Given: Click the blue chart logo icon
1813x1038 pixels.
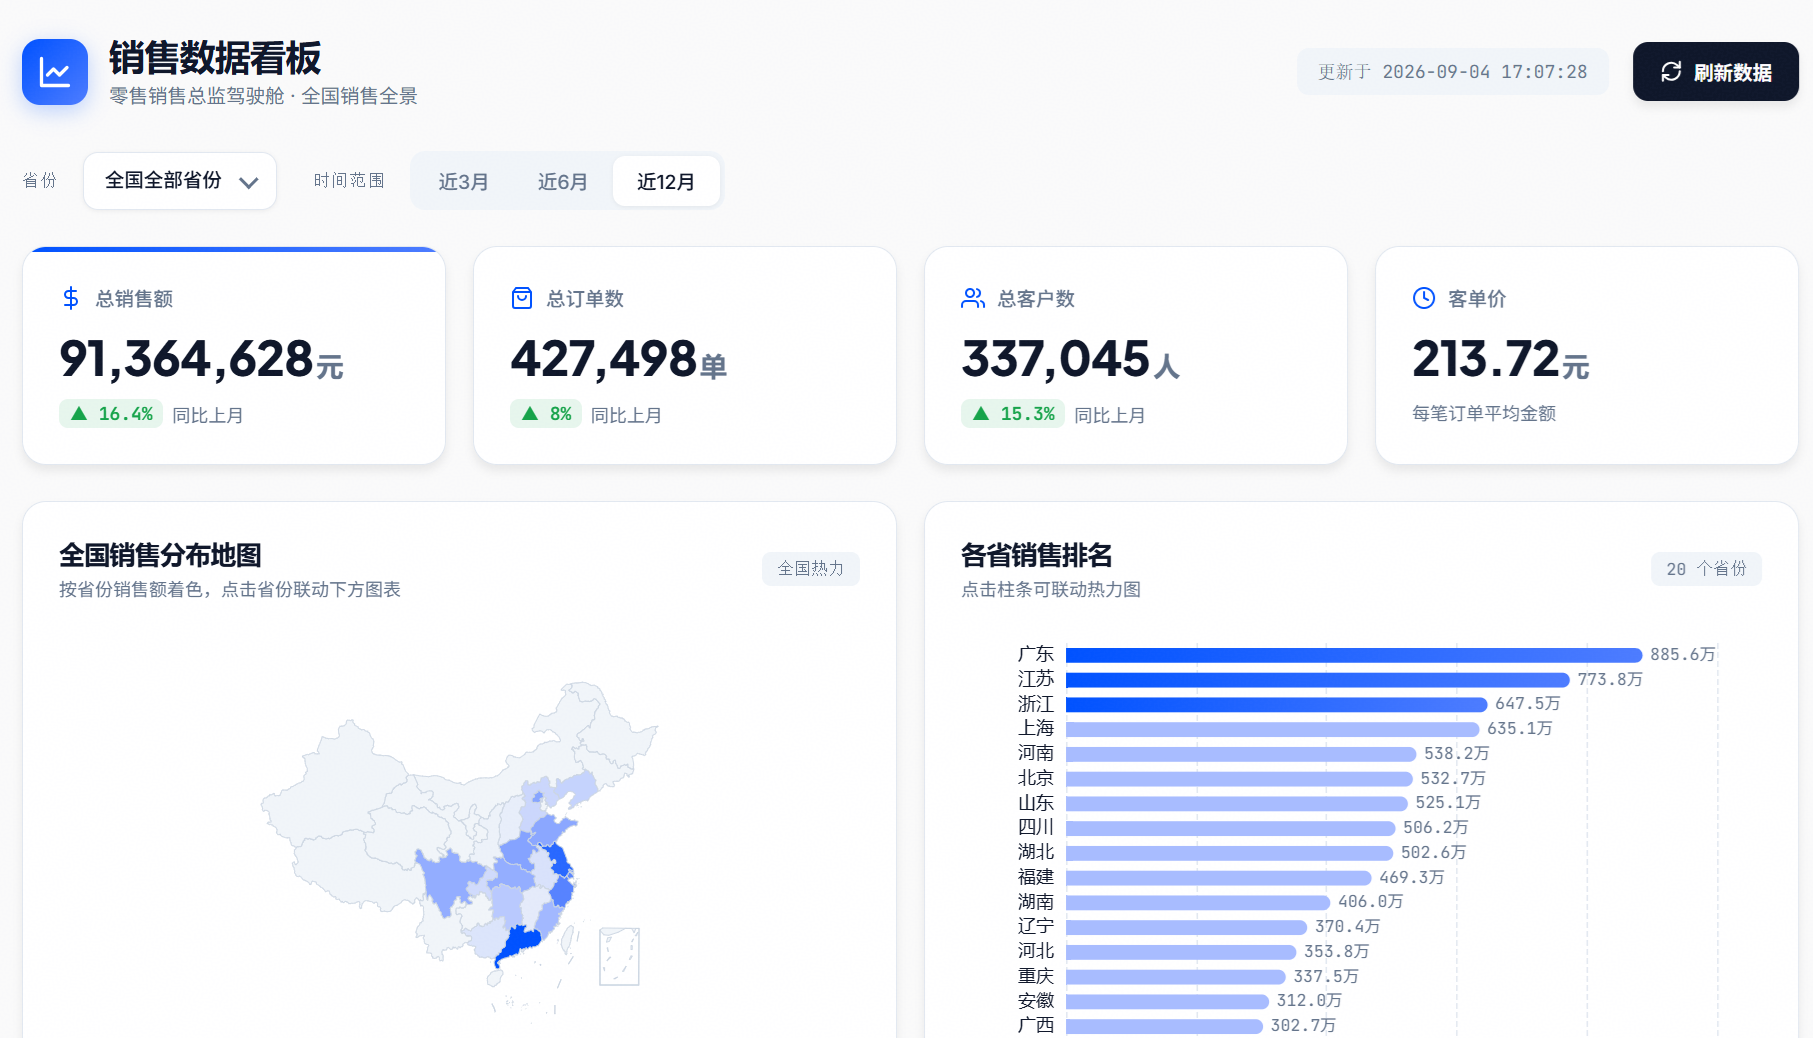Looking at the screenshot, I should point(55,72).
